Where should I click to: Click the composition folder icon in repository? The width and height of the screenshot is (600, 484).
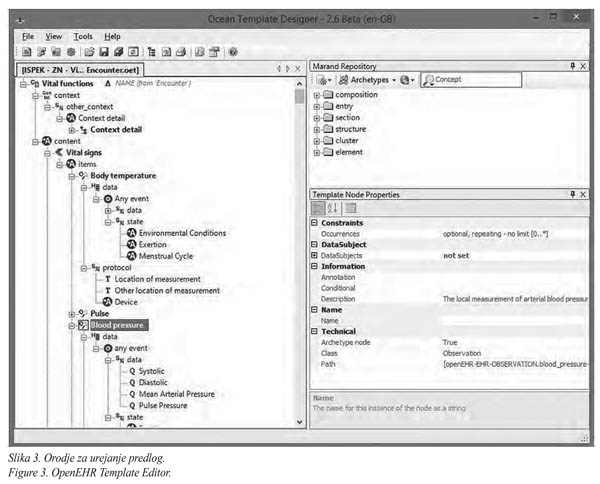[x=328, y=95]
